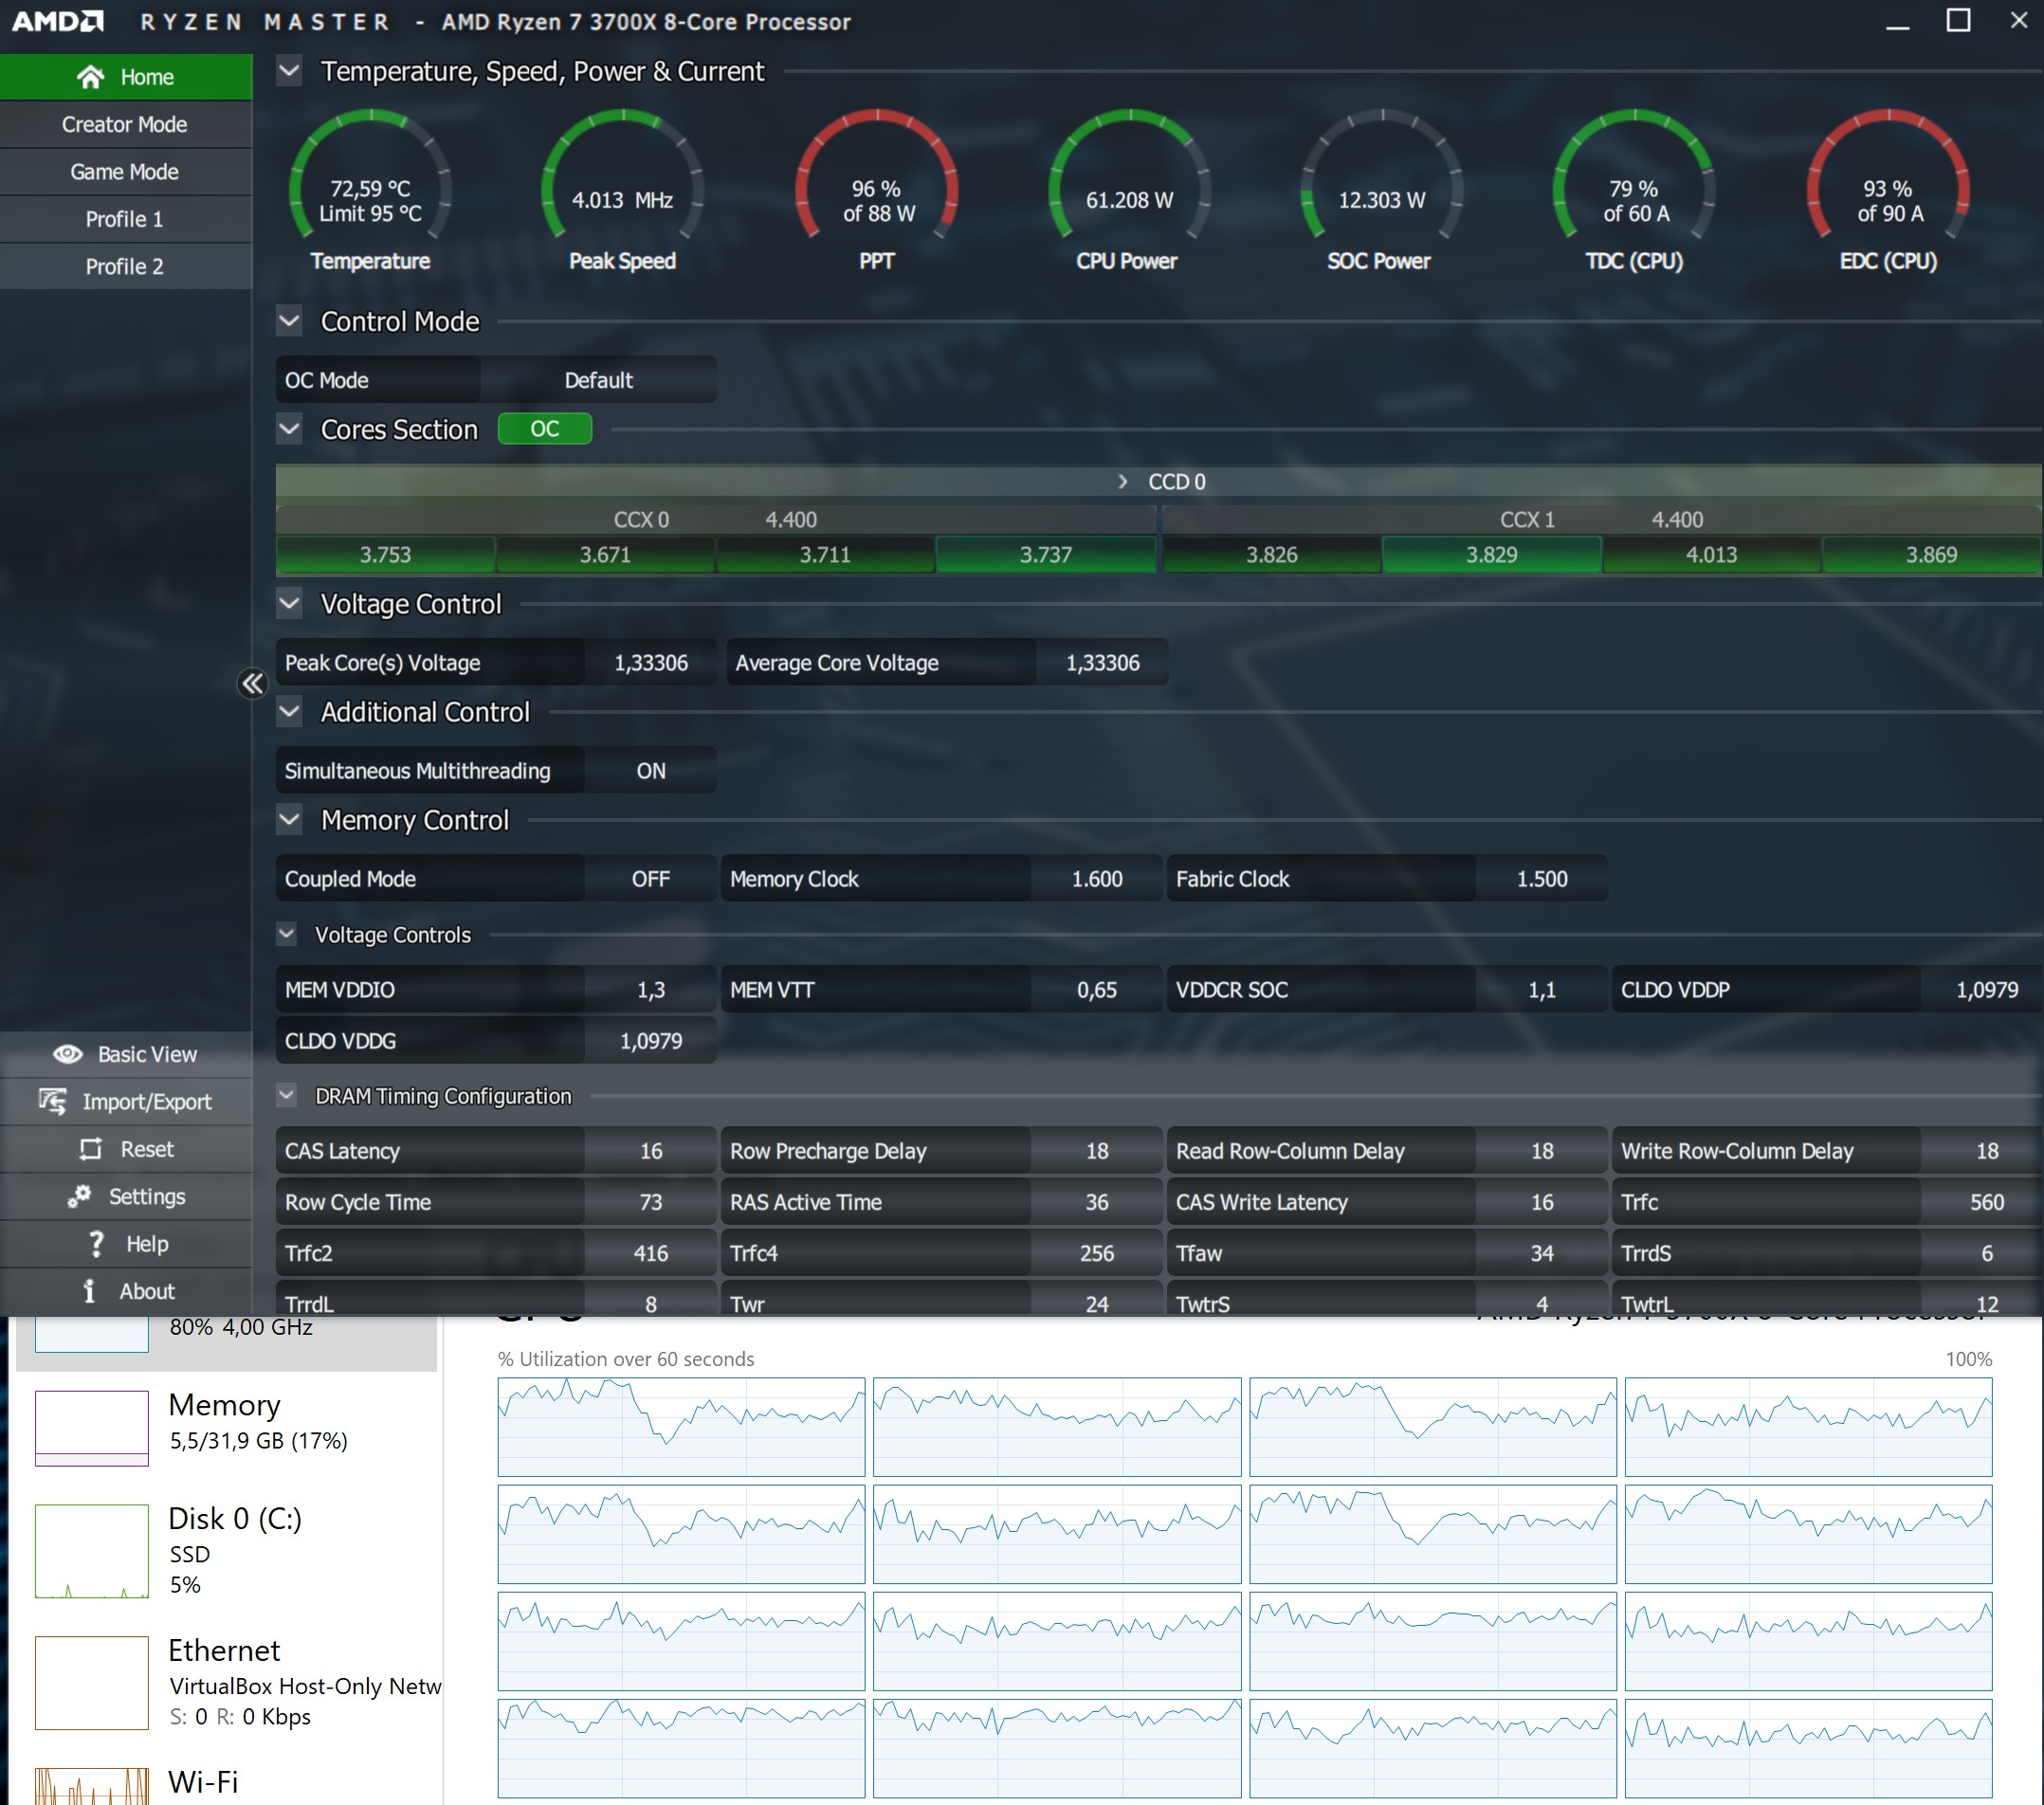Click the Import/Export icon

53,1101
